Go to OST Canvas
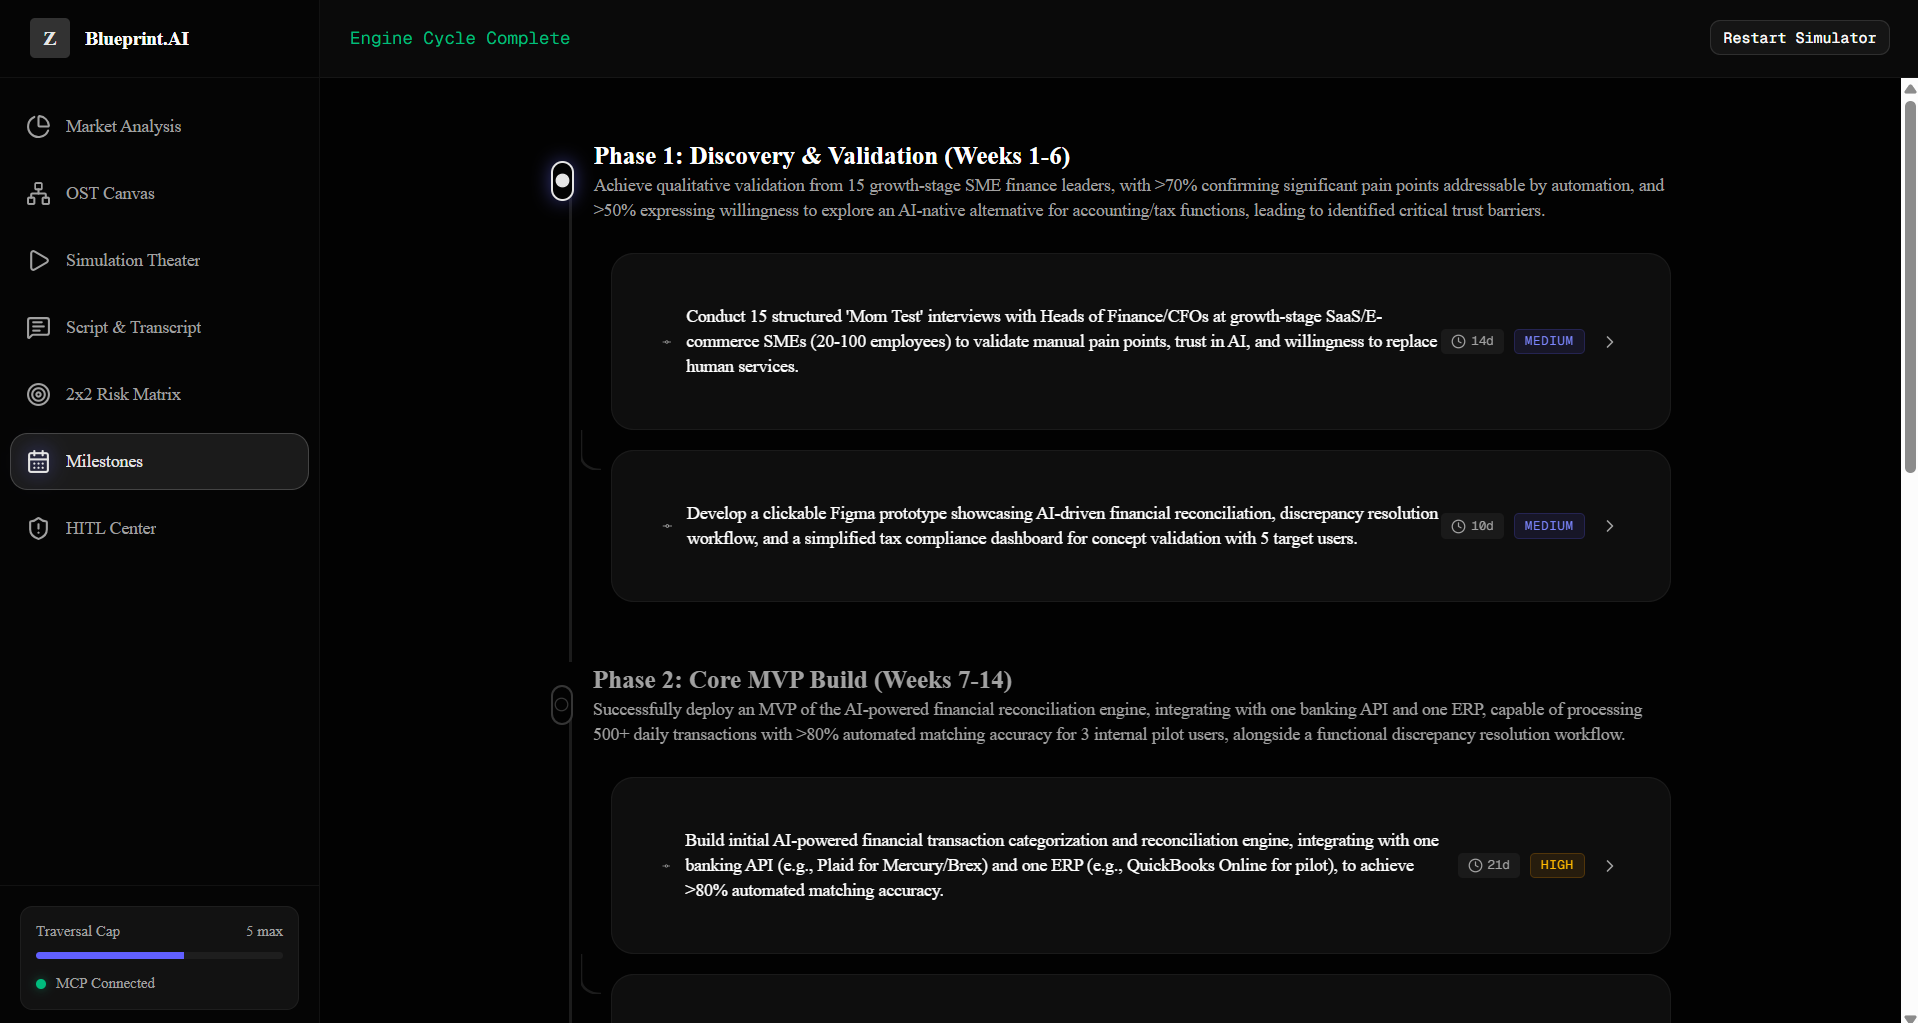The height and width of the screenshot is (1023, 1918). pyautogui.click(x=159, y=193)
